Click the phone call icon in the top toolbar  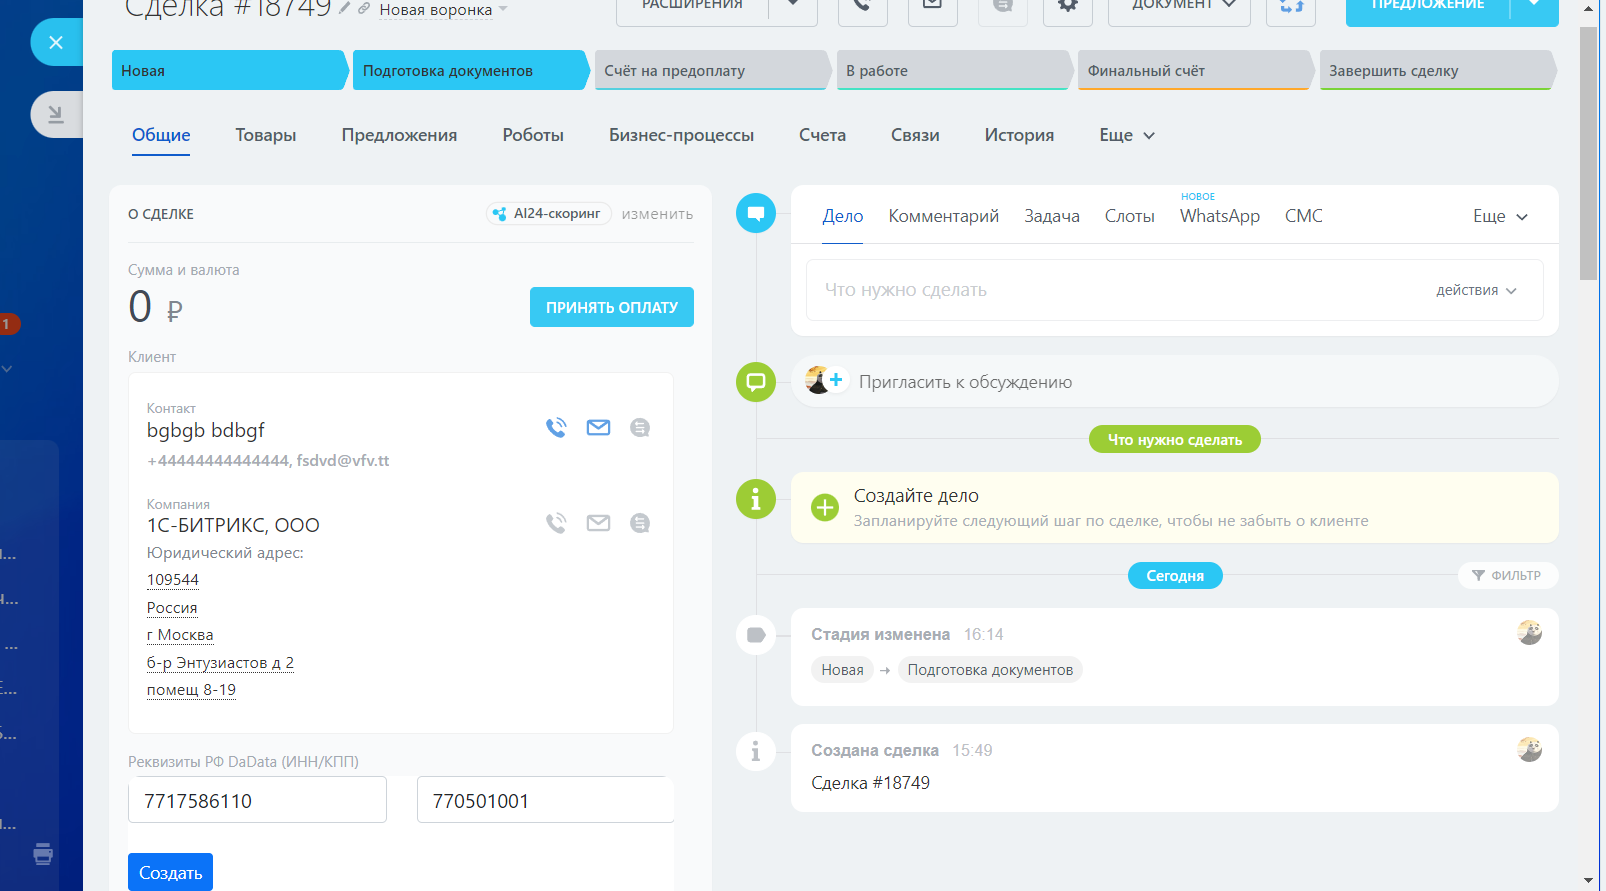pos(862,6)
